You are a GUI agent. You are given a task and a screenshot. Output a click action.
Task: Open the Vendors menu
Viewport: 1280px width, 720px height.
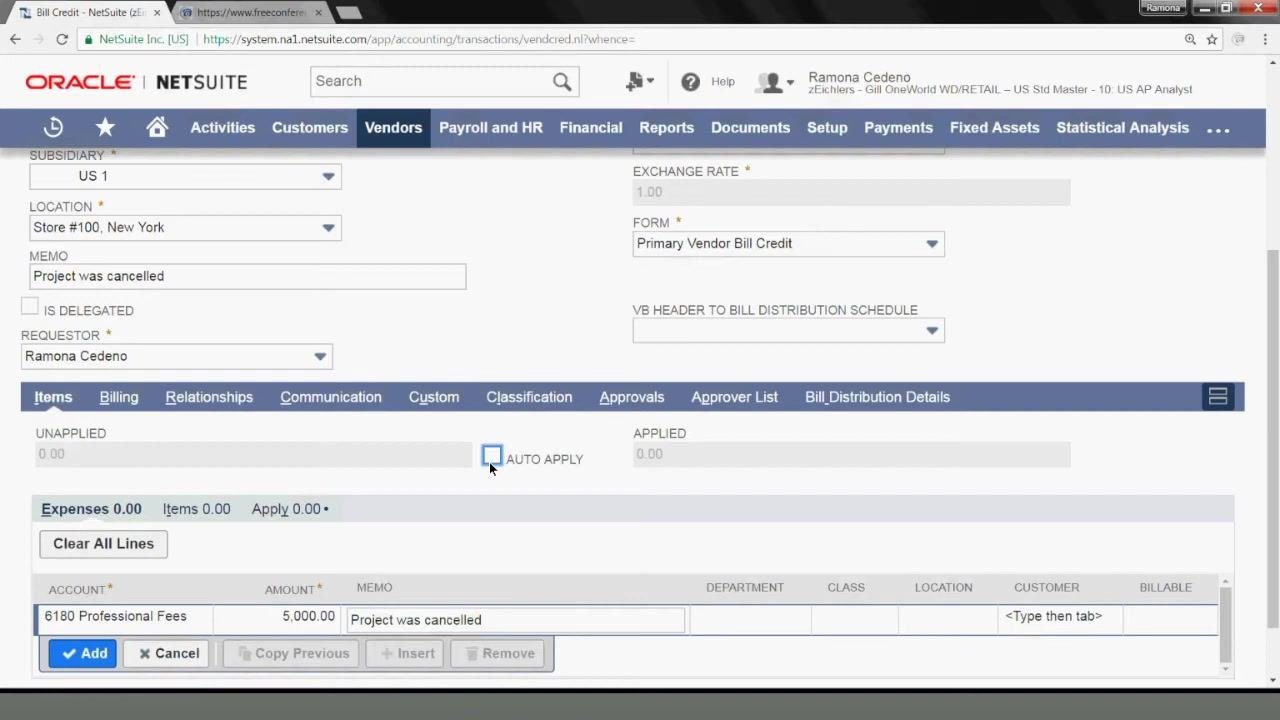(393, 128)
